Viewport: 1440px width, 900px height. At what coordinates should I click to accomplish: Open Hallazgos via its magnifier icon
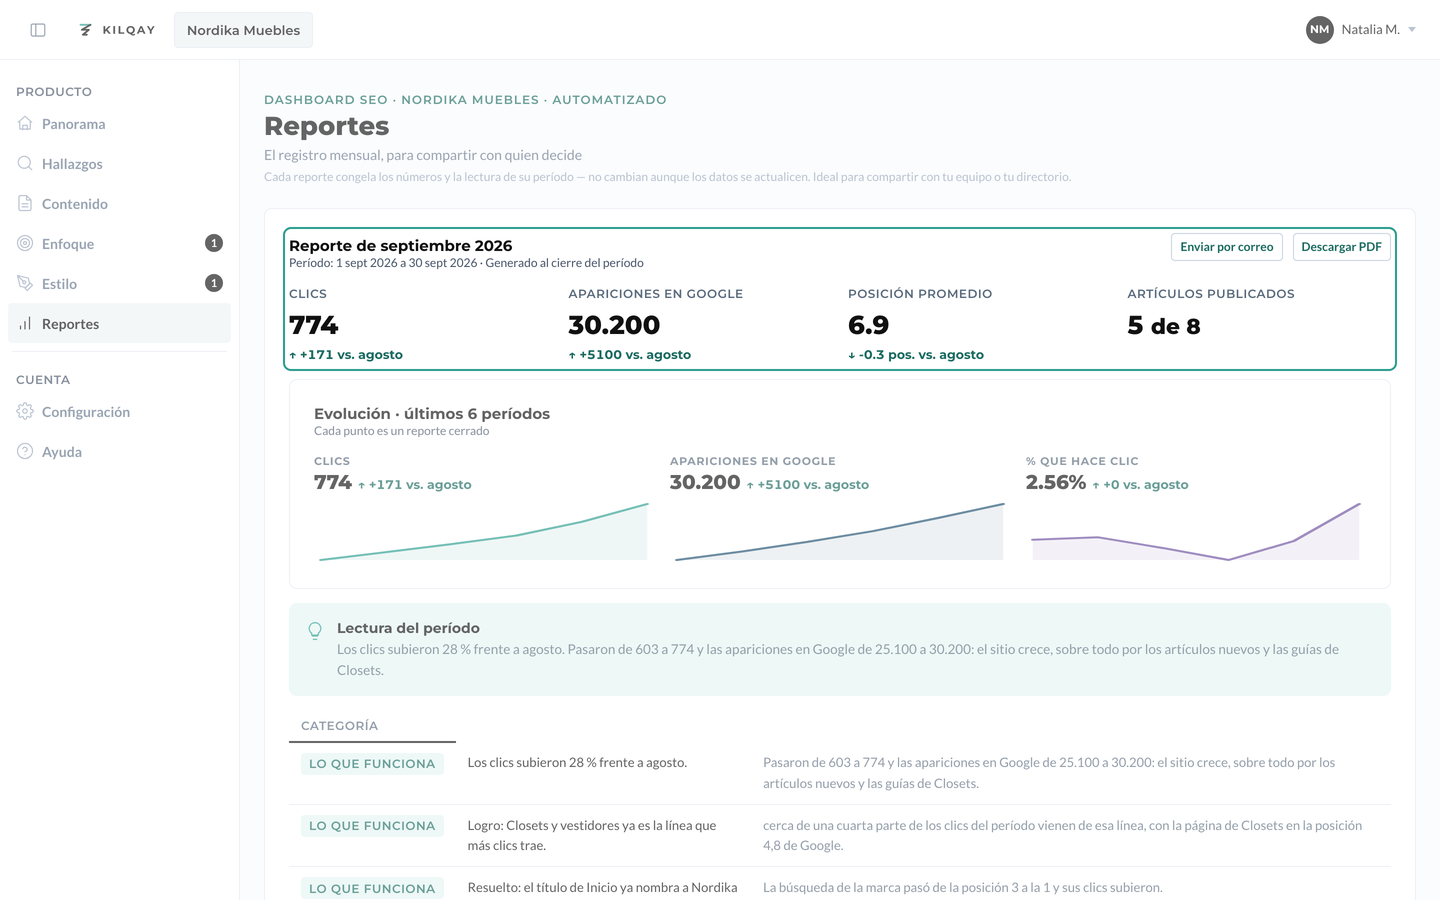pyautogui.click(x=25, y=164)
